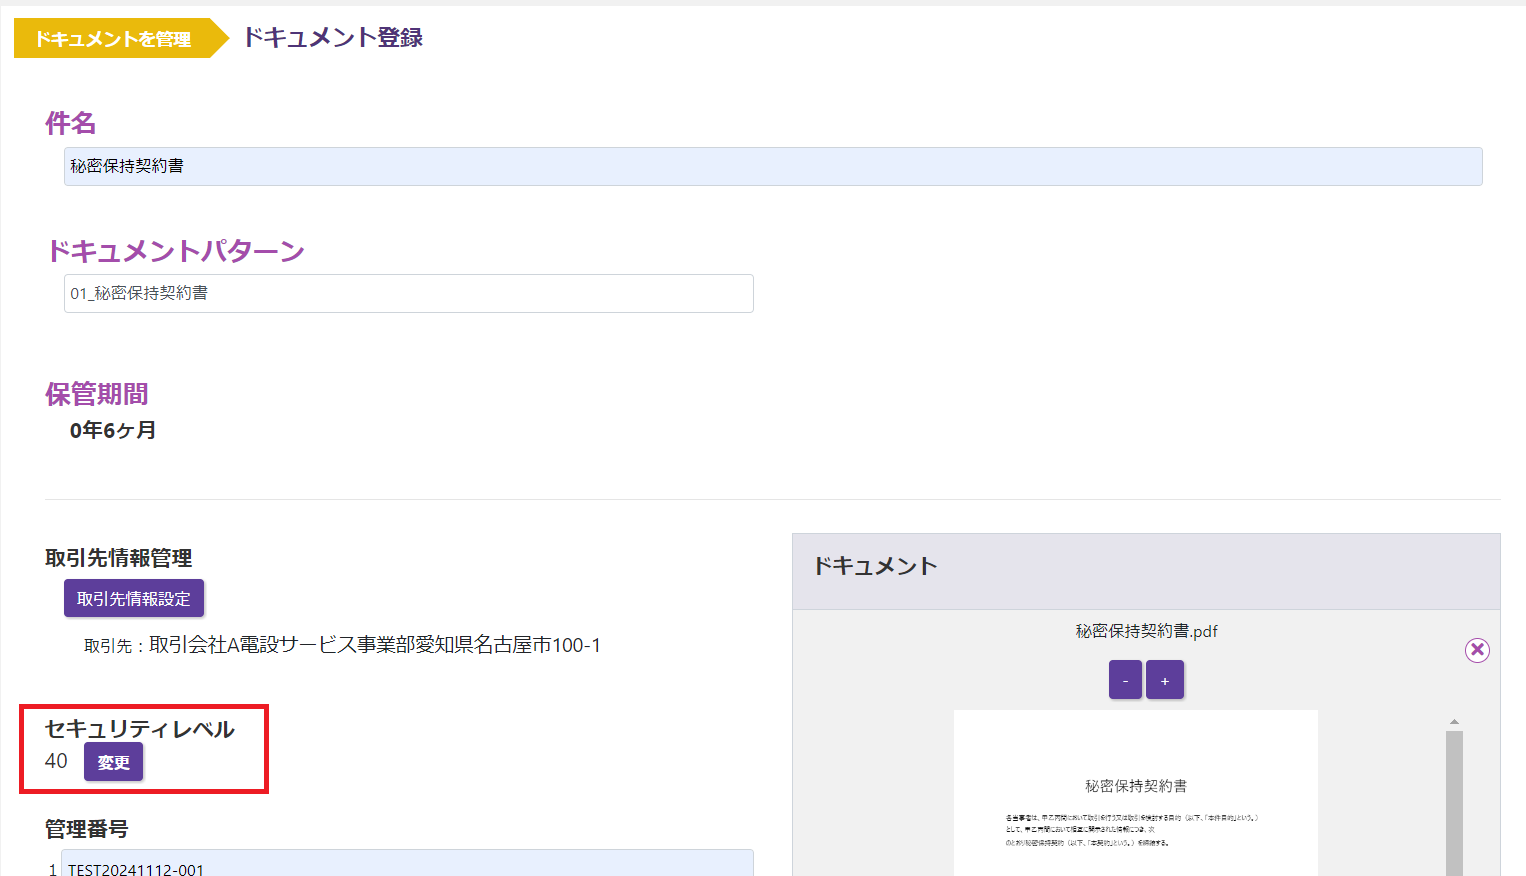Click the 件名 text field
This screenshot has width=1526, height=876.
tap(770, 166)
